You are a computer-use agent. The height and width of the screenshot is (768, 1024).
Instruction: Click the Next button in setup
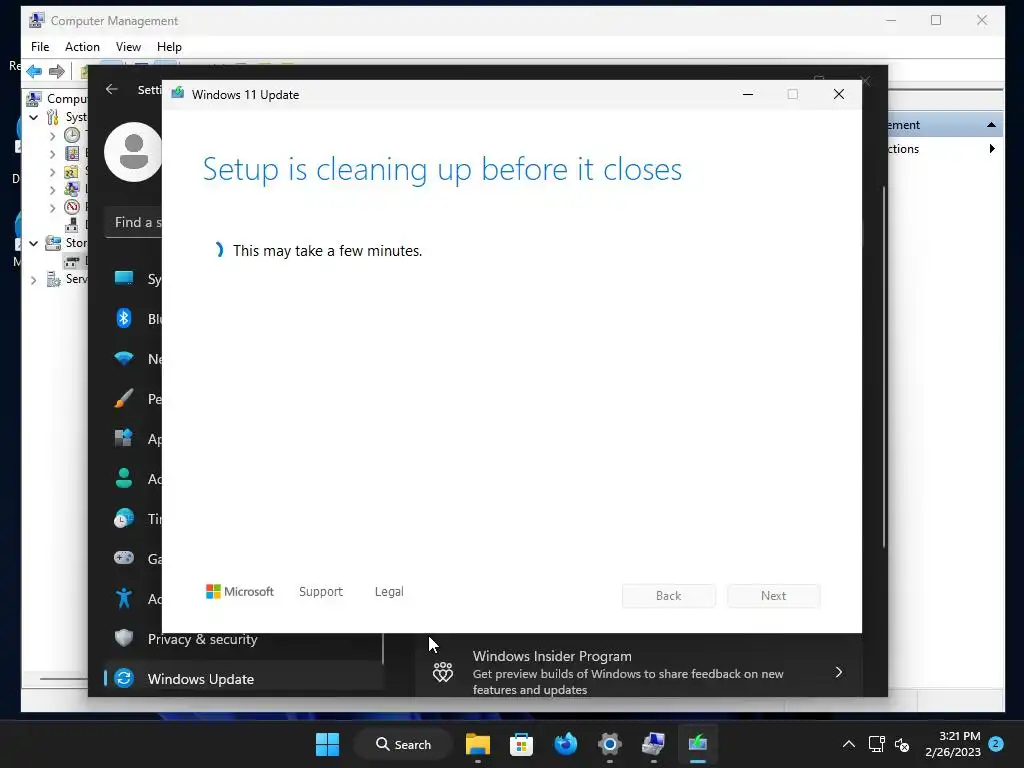point(773,596)
